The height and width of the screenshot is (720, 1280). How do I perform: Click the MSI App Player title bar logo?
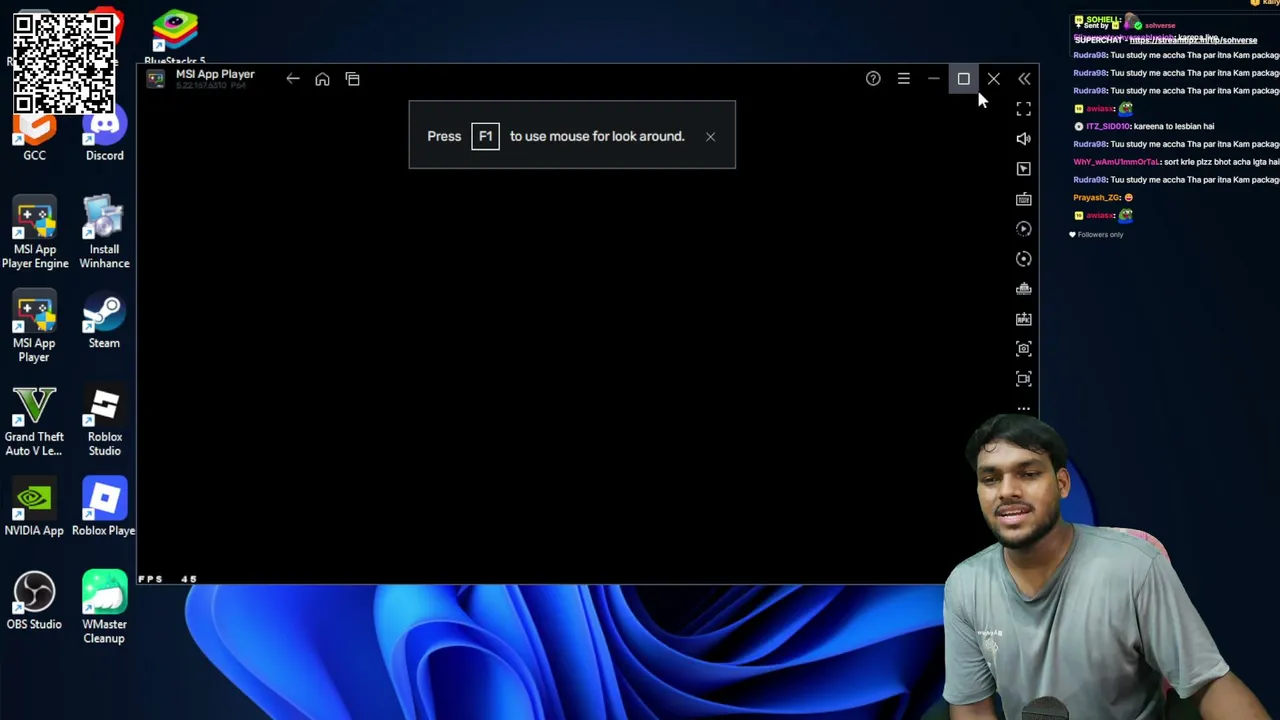(x=155, y=79)
